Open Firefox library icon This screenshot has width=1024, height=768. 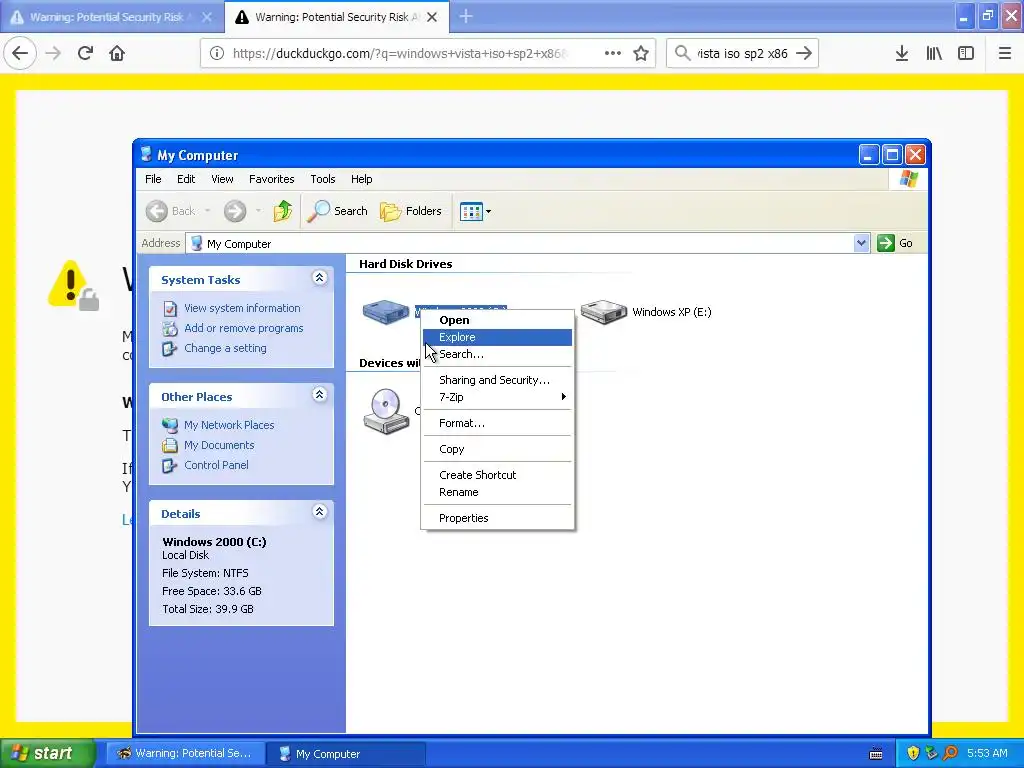click(934, 54)
